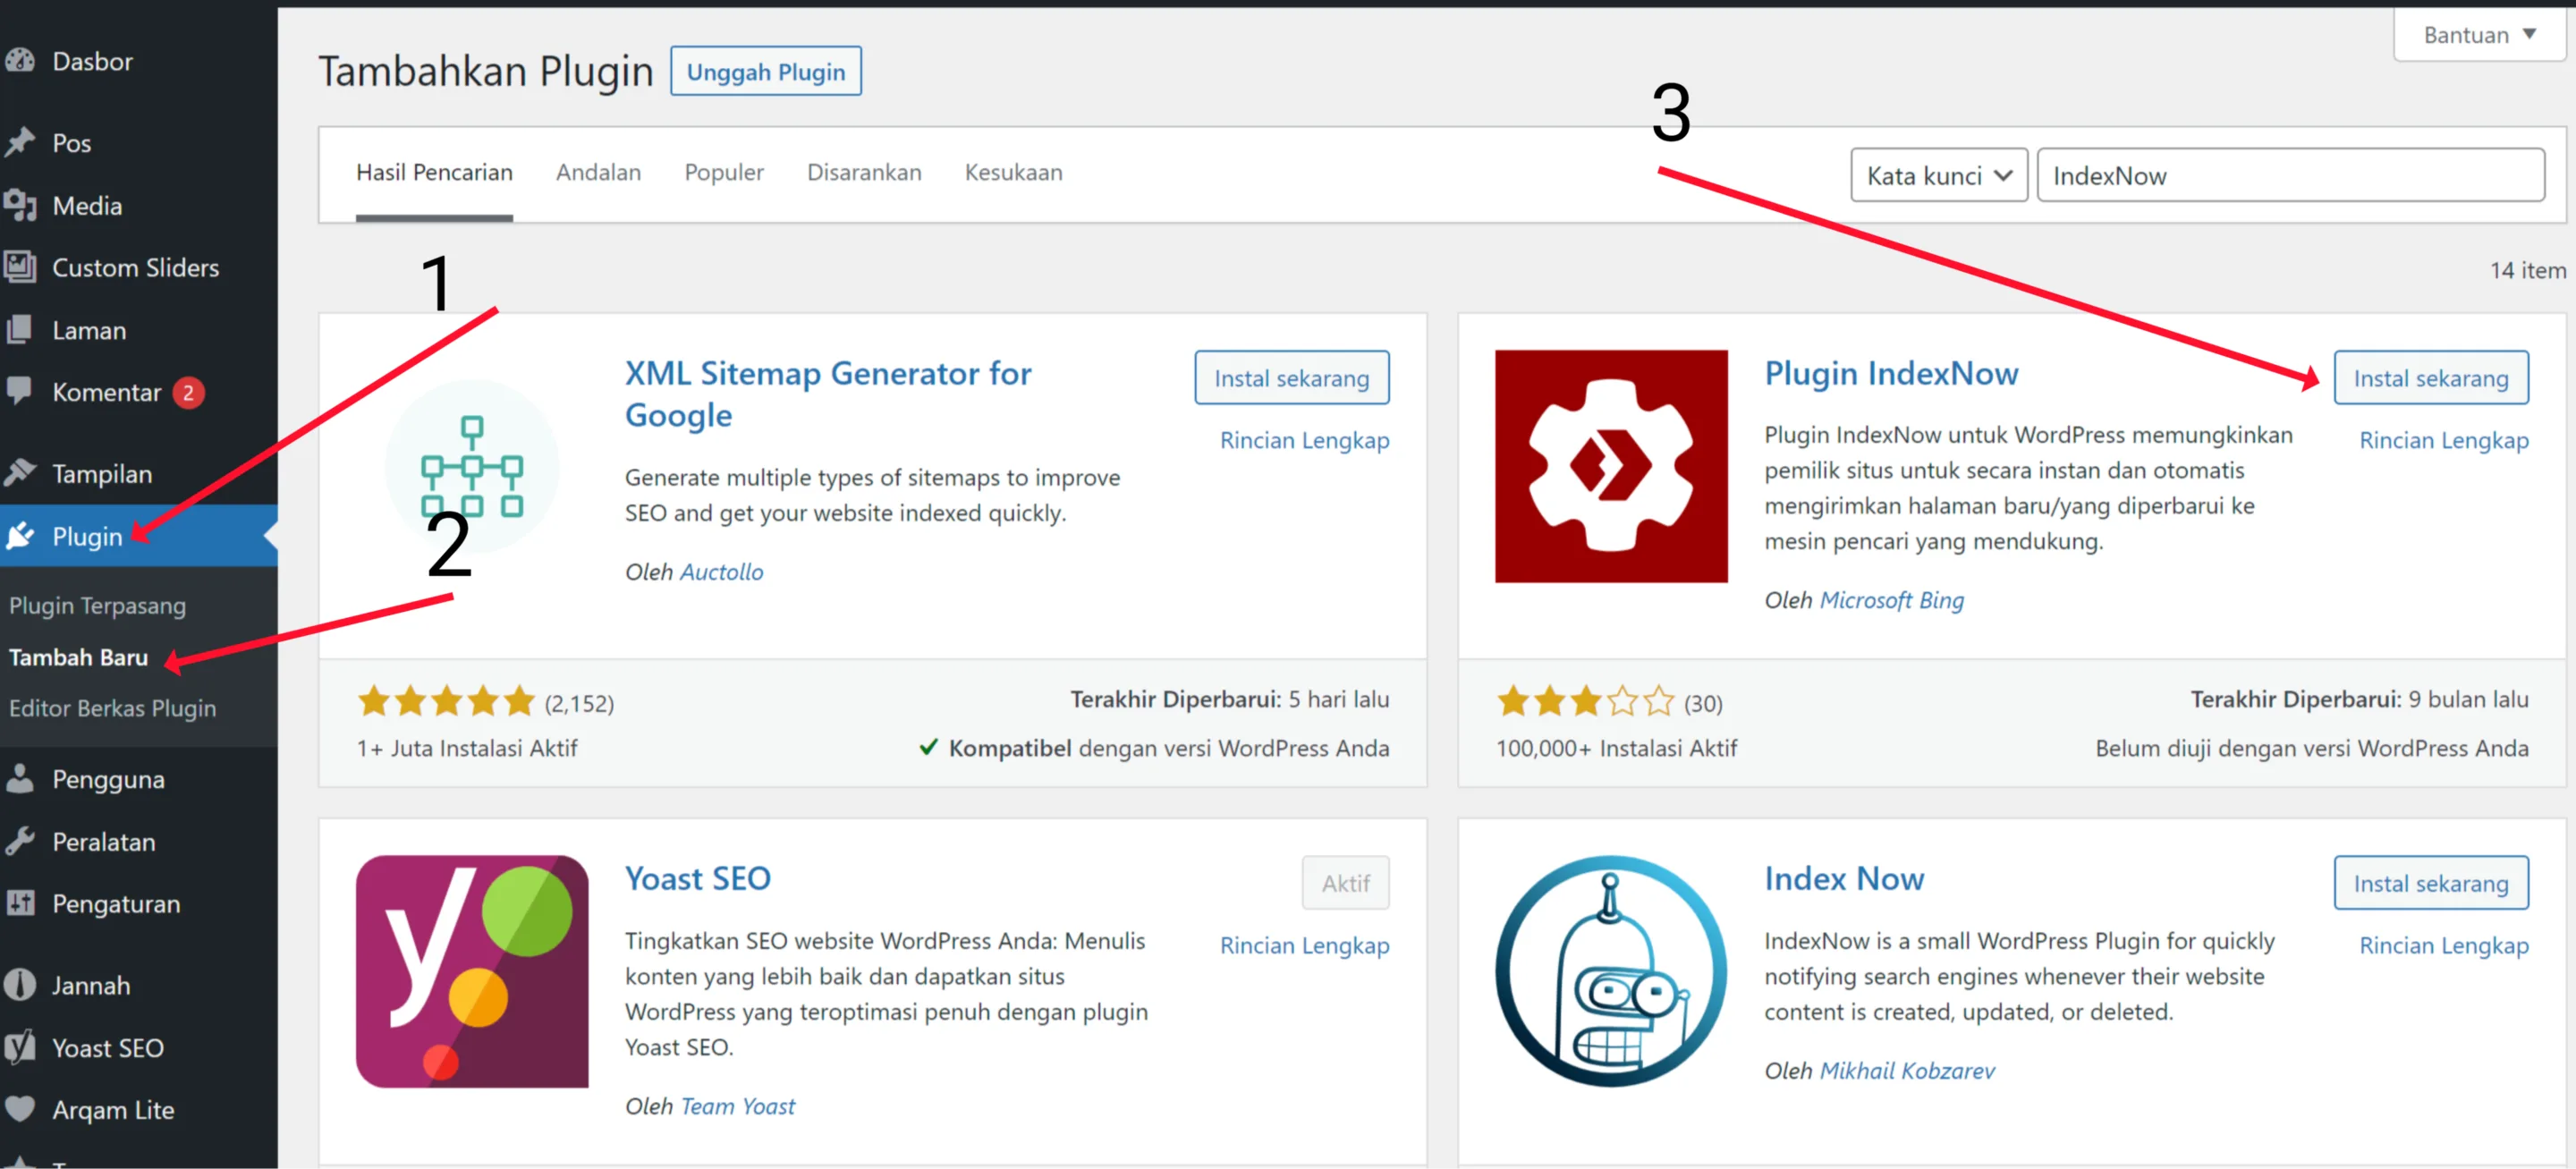Viewport: 2576px width, 1169px height.
Task: Click Instal sekarang for Index Now
Action: click(x=2430, y=883)
